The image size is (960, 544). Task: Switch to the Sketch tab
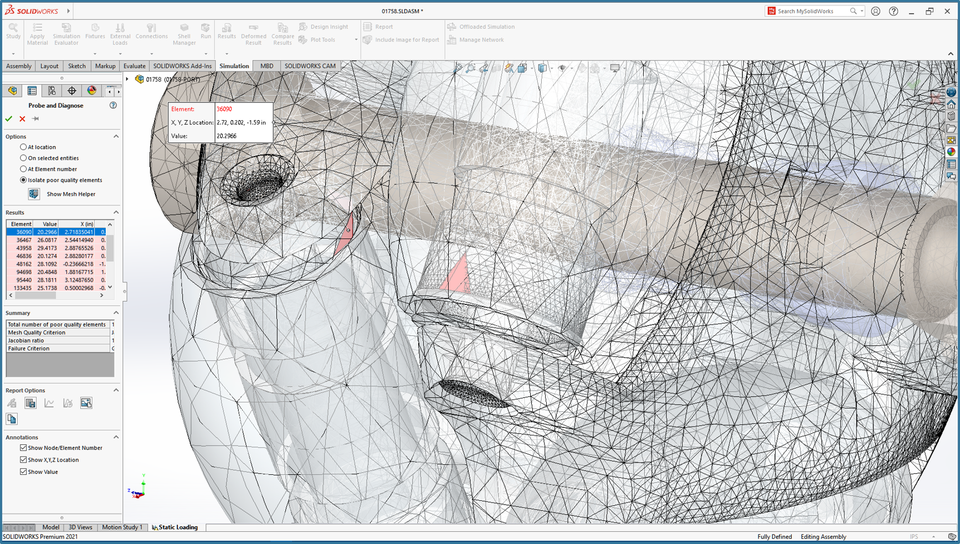click(x=77, y=66)
